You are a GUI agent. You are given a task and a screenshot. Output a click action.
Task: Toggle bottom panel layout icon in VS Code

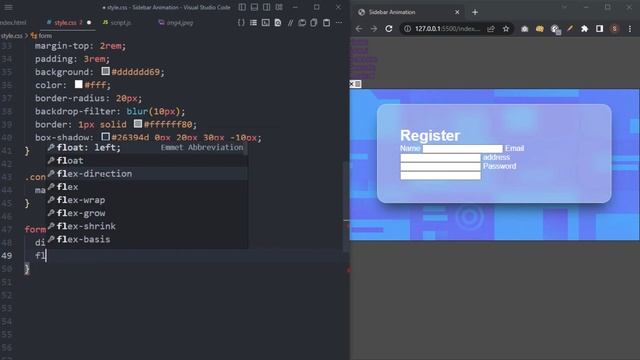(x=254, y=7)
